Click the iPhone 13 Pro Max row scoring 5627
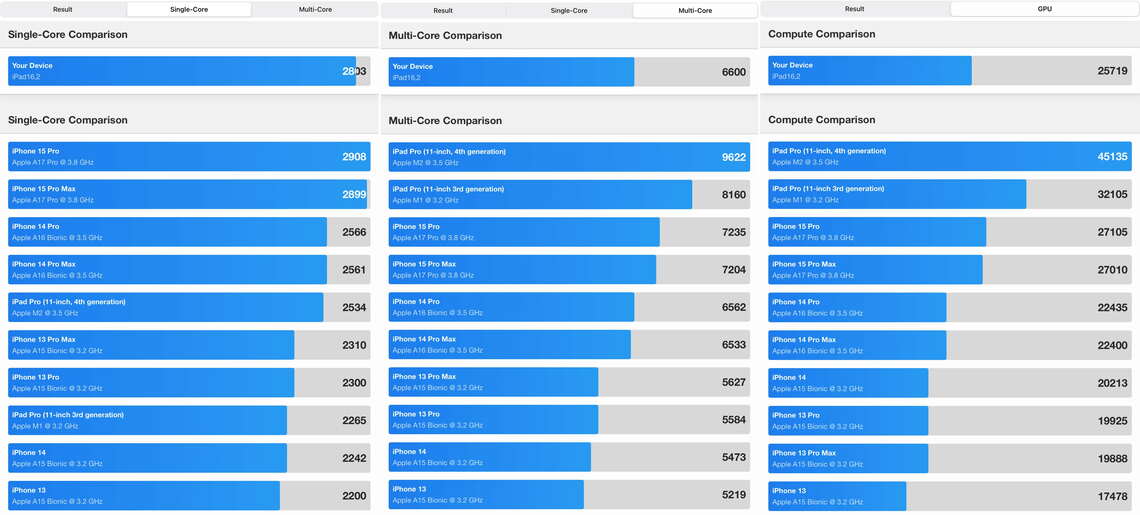This screenshot has width=1140, height=515. tap(569, 382)
